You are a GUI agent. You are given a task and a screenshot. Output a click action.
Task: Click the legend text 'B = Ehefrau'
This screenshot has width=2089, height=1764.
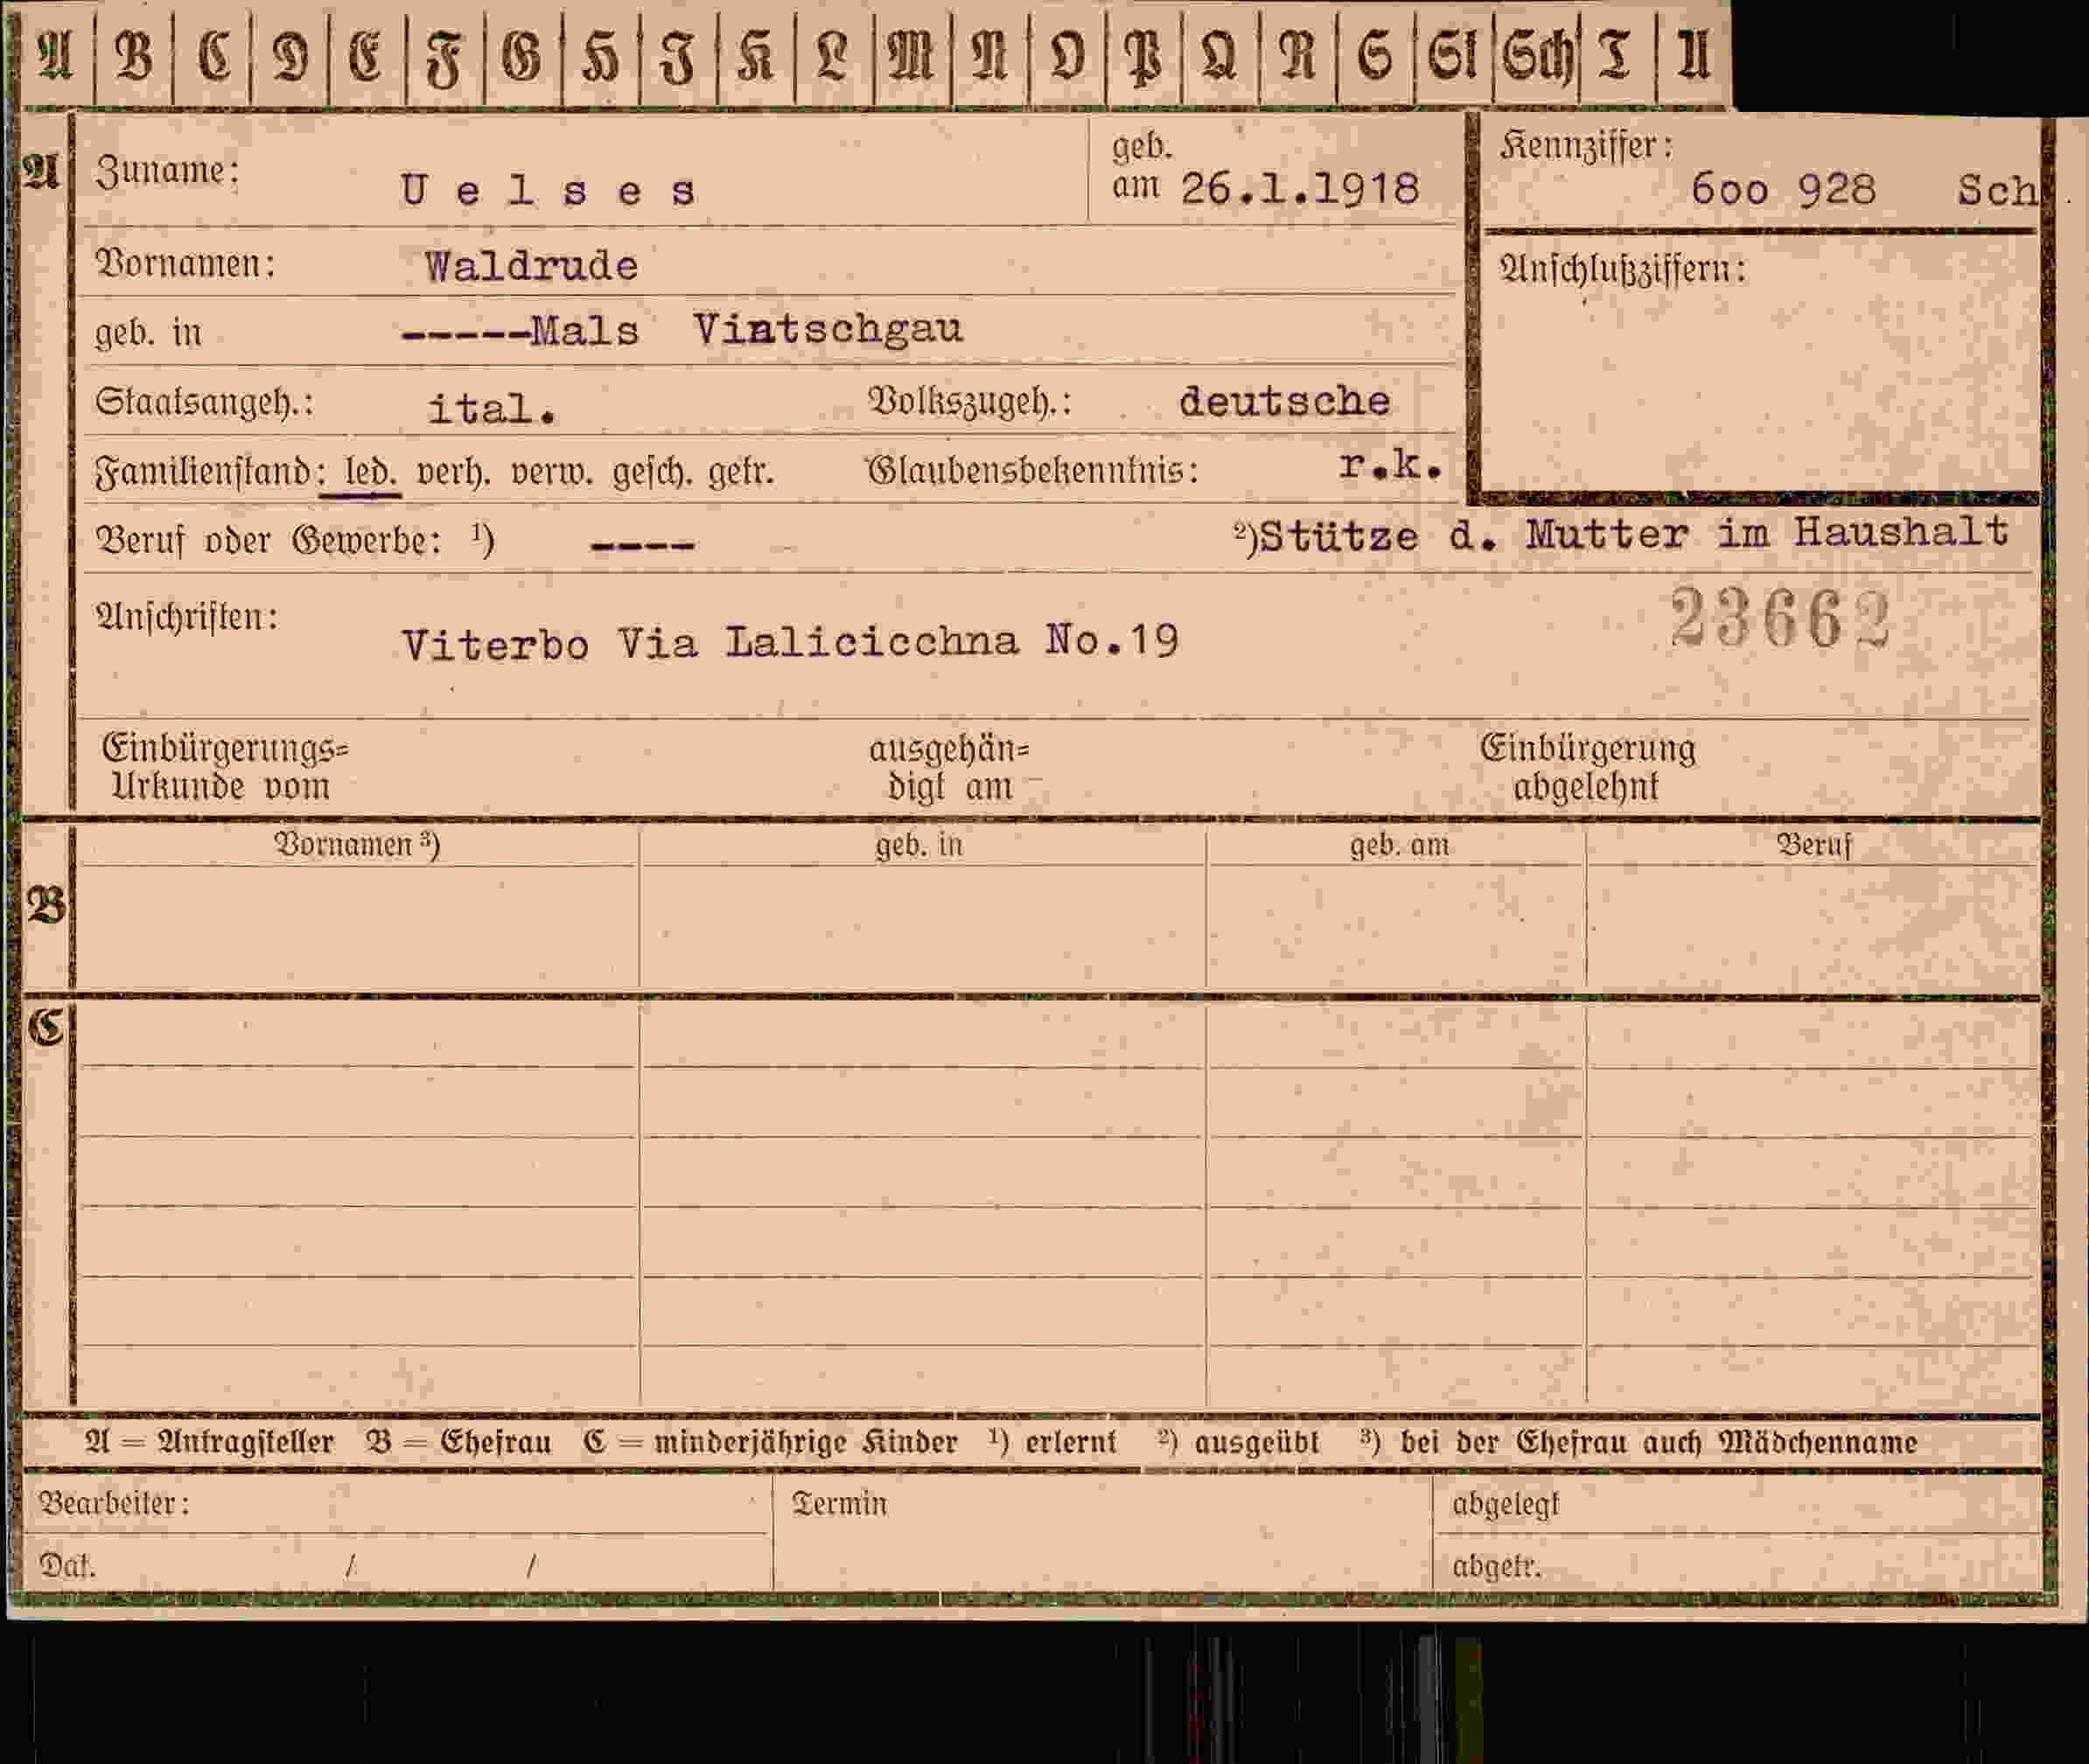[458, 1443]
